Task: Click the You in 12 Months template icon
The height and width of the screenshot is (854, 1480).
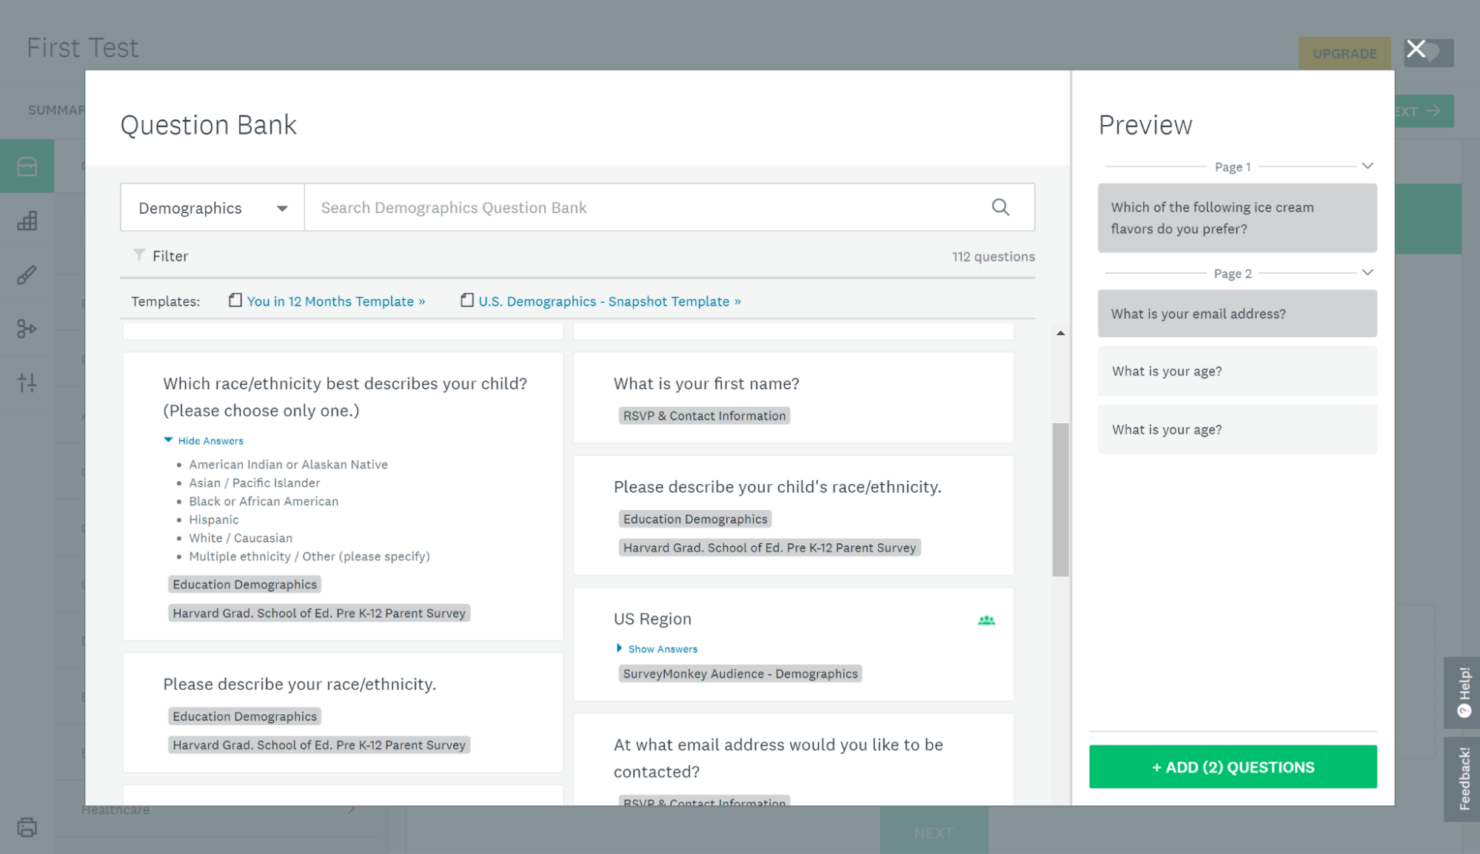Action: pyautogui.click(x=235, y=300)
